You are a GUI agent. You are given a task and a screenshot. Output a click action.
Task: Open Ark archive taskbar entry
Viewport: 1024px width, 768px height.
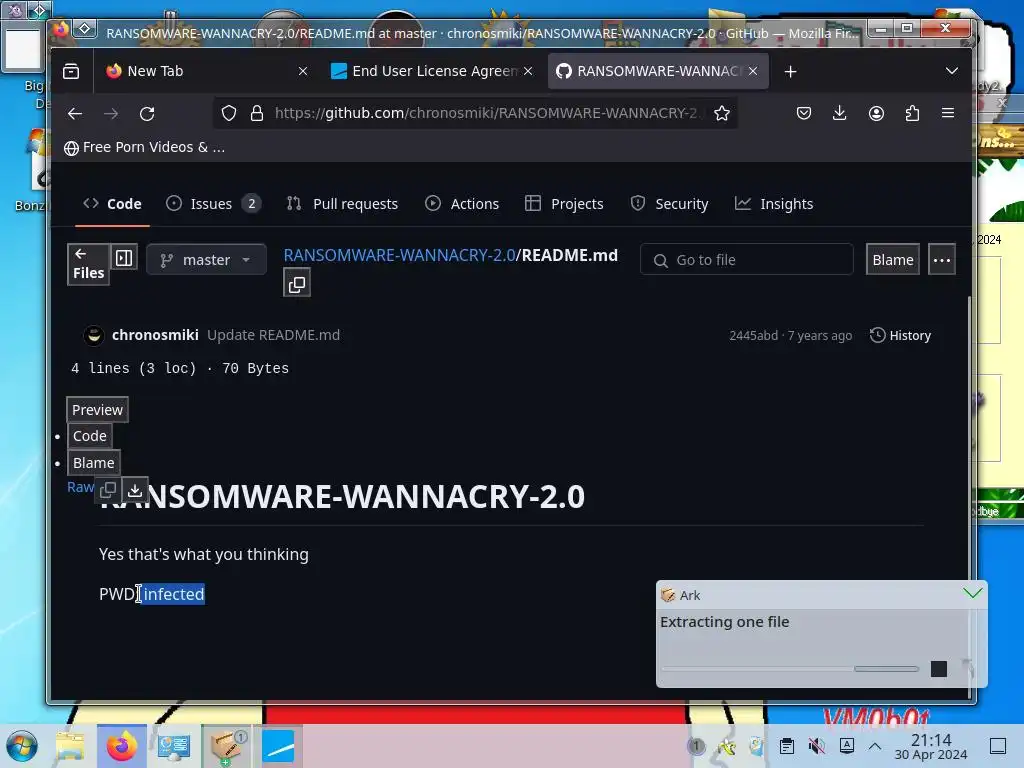[x=226, y=746]
